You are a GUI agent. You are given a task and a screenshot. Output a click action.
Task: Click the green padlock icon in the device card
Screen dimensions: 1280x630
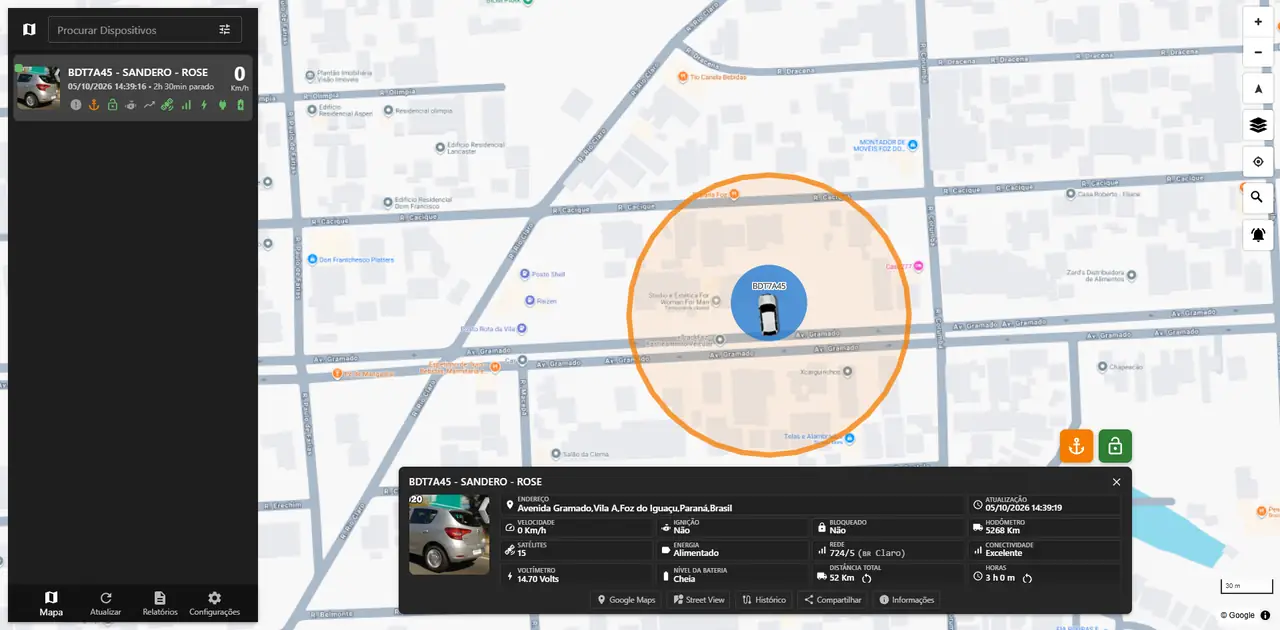point(112,104)
